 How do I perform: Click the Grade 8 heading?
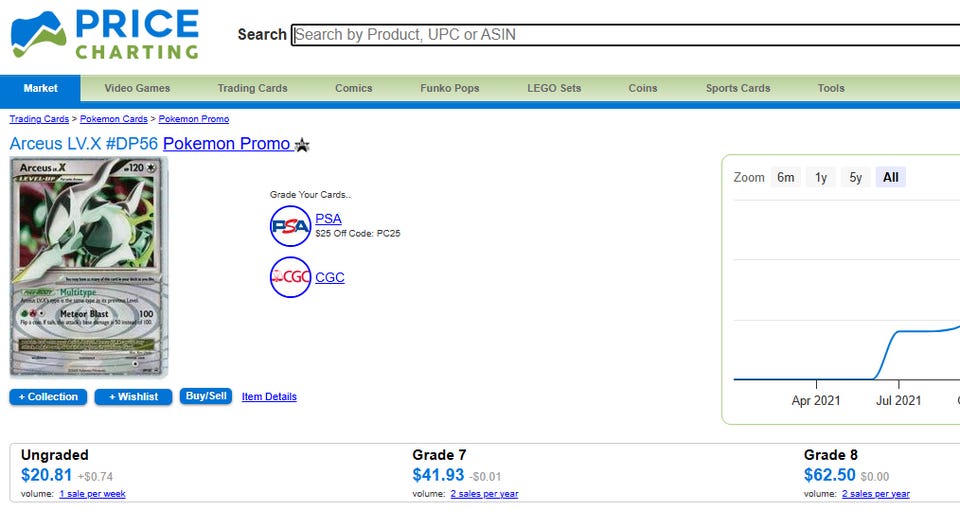[x=831, y=455]
